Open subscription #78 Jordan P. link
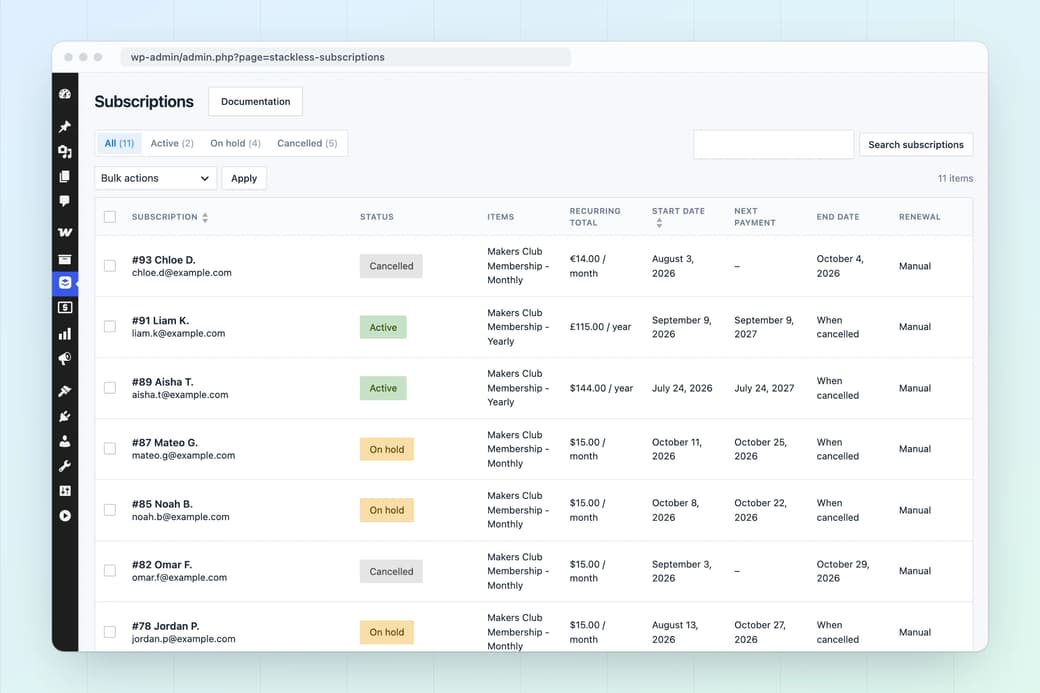The height and width of the screenshot is (693, 1040). [165, 626]
